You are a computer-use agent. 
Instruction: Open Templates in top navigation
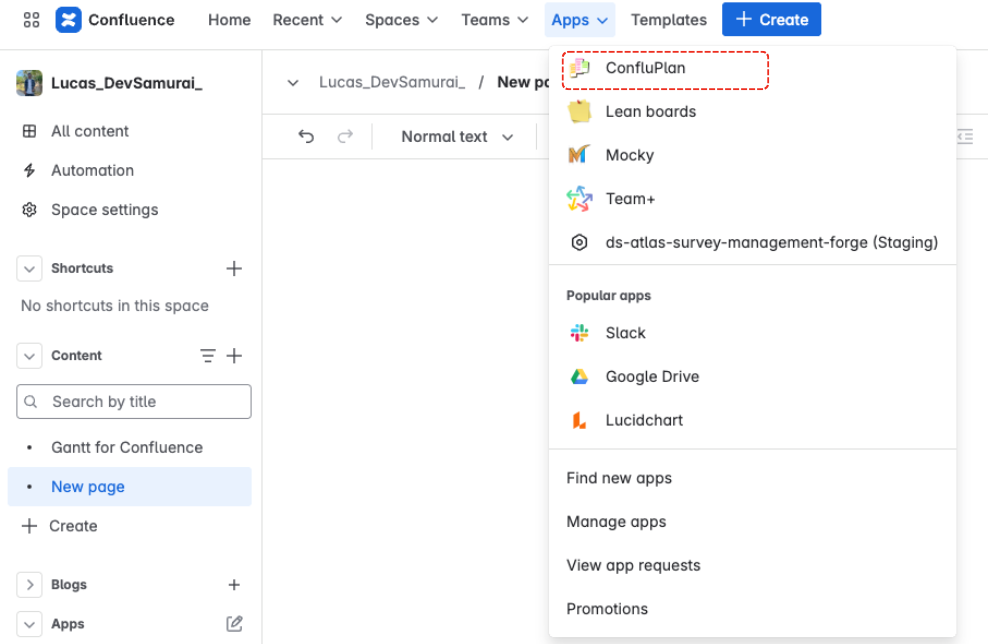[x=669, y=20]
